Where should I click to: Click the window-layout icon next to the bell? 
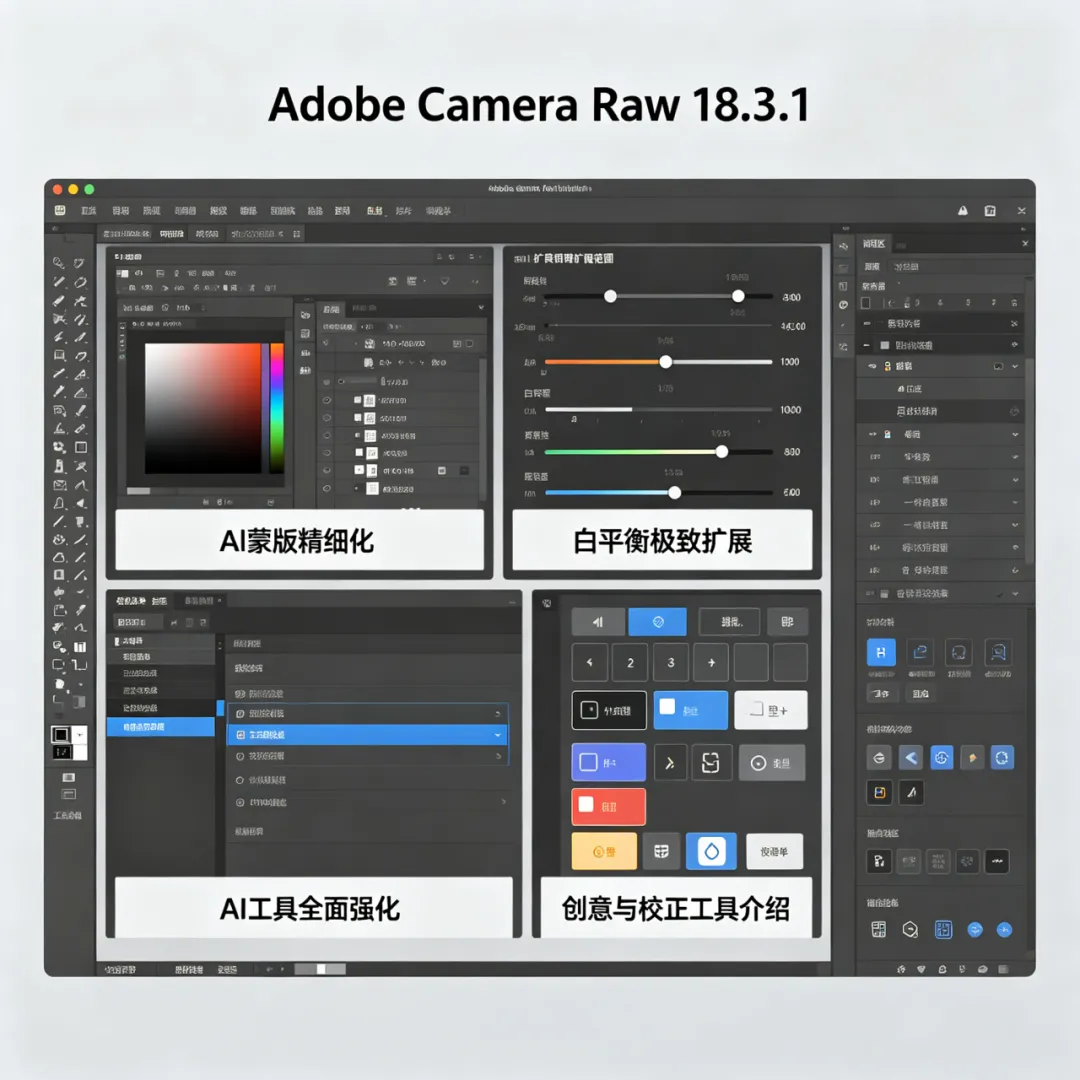point(990,211)
